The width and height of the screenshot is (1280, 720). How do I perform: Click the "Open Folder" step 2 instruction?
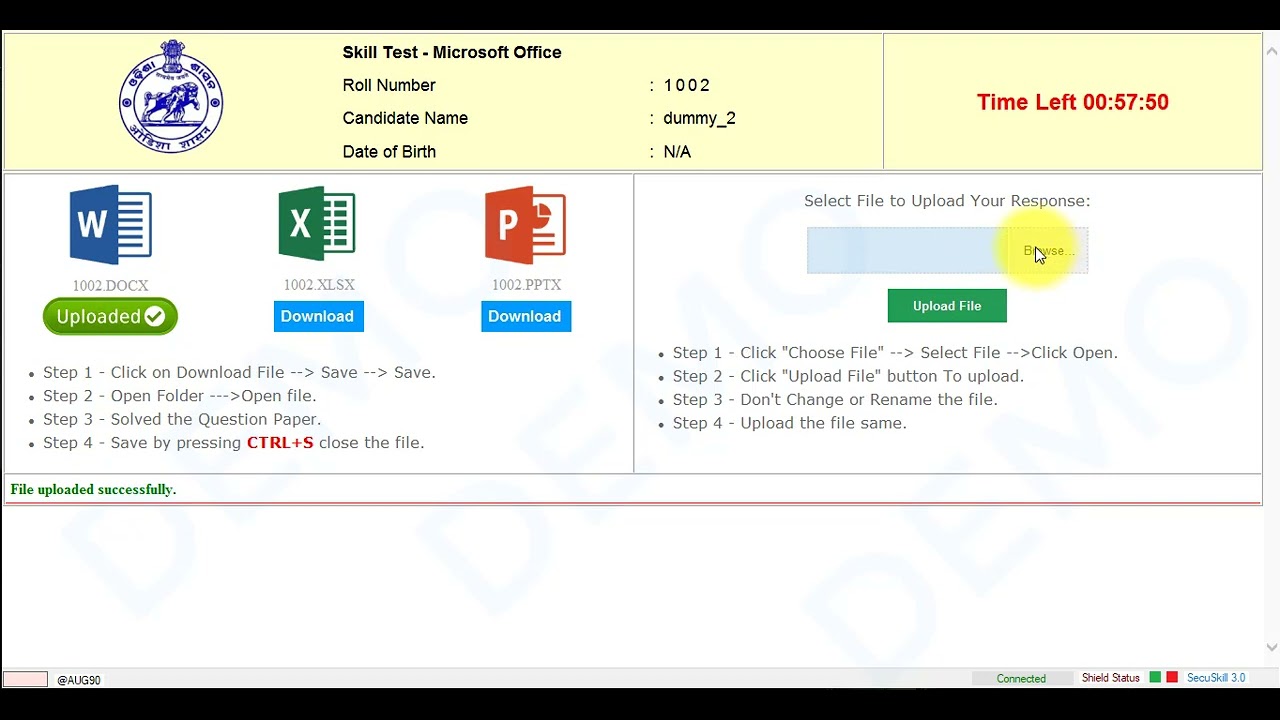180,396
